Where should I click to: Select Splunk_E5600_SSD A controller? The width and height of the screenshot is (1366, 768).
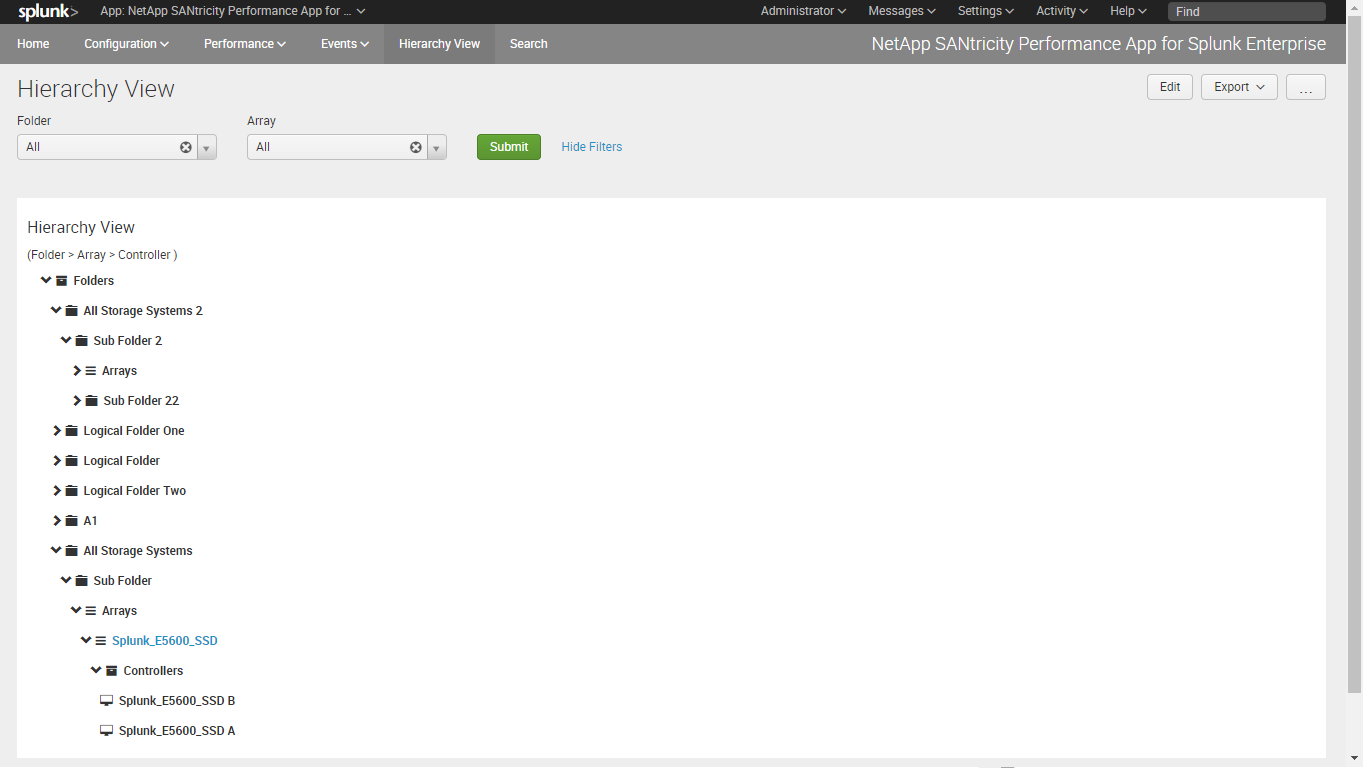(x=177, y=731)
